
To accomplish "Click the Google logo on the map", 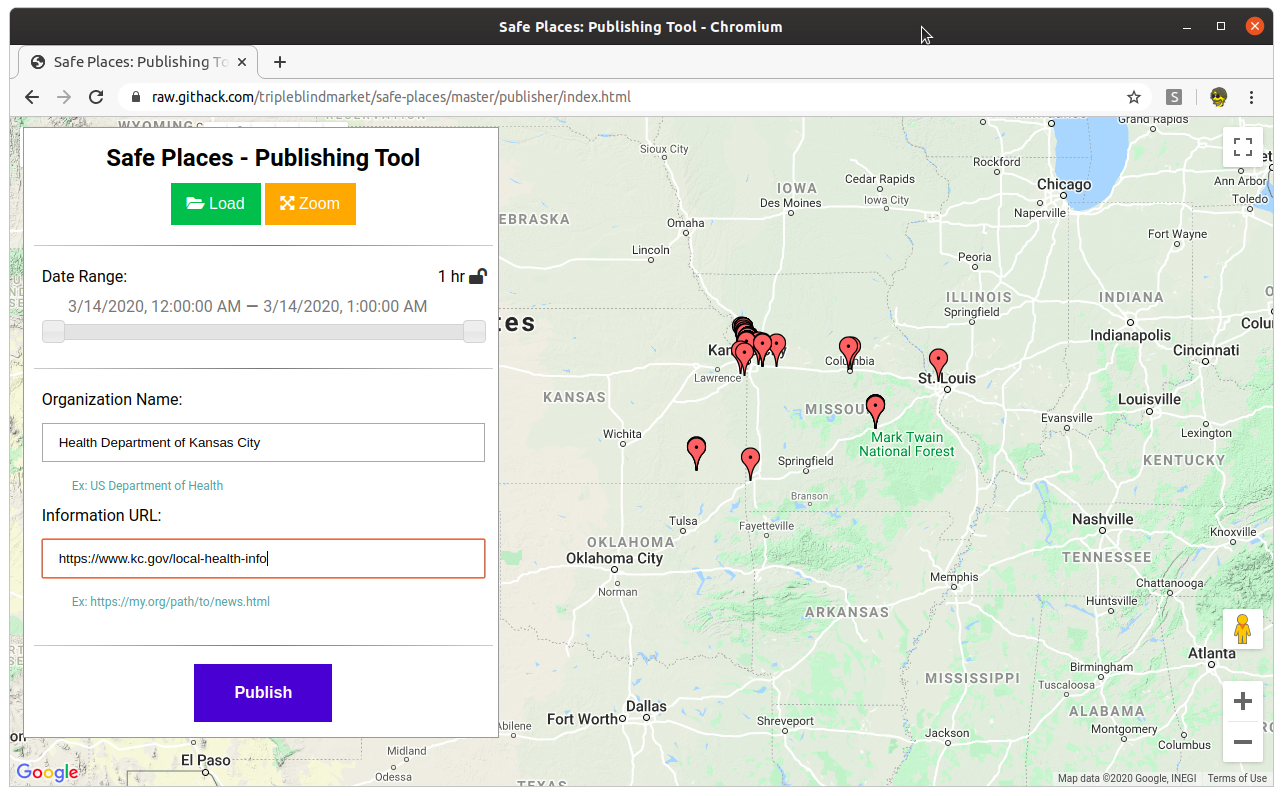I will tap(47, 772).
